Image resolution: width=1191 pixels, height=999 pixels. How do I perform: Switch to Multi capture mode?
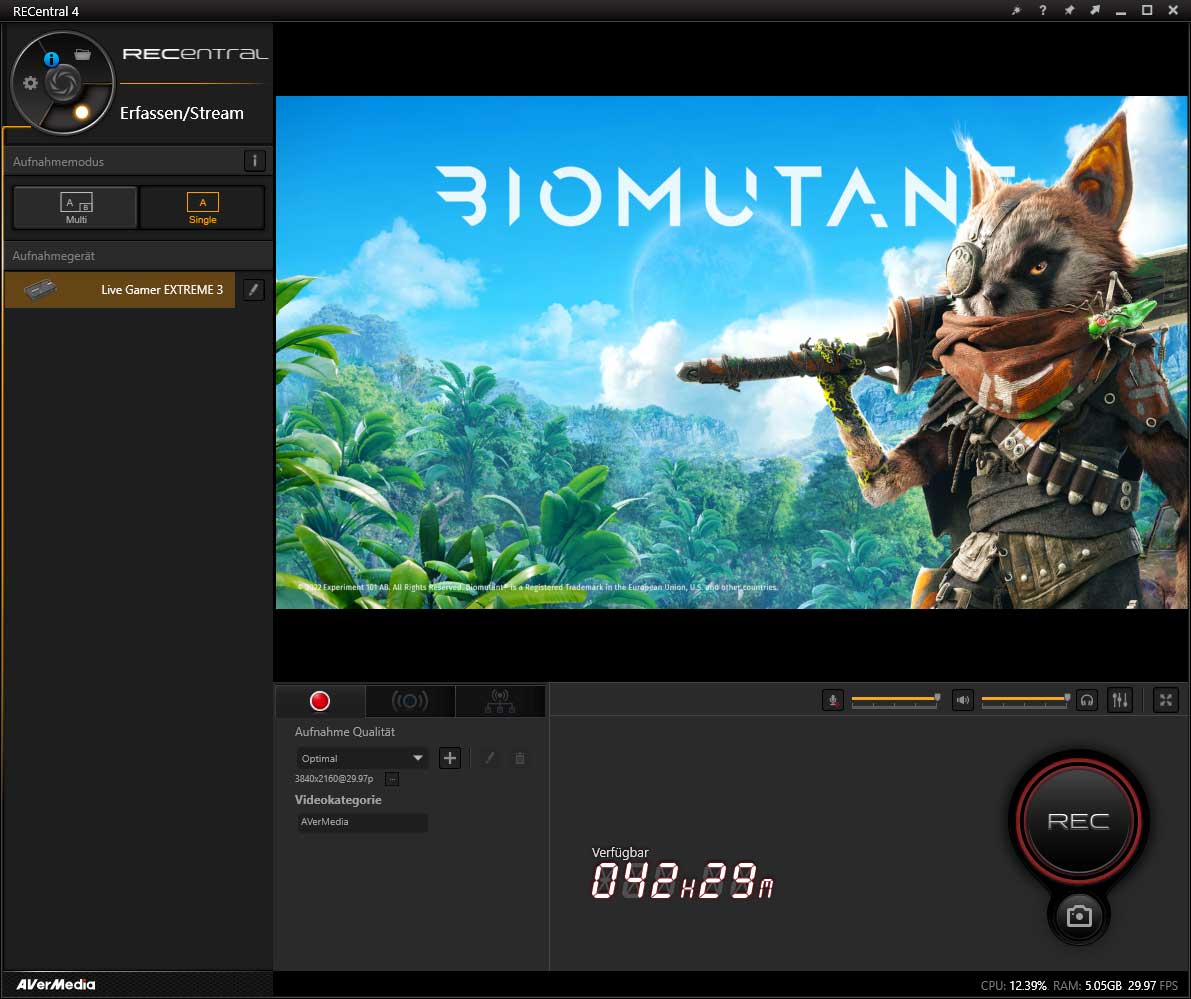coord(76,208)
